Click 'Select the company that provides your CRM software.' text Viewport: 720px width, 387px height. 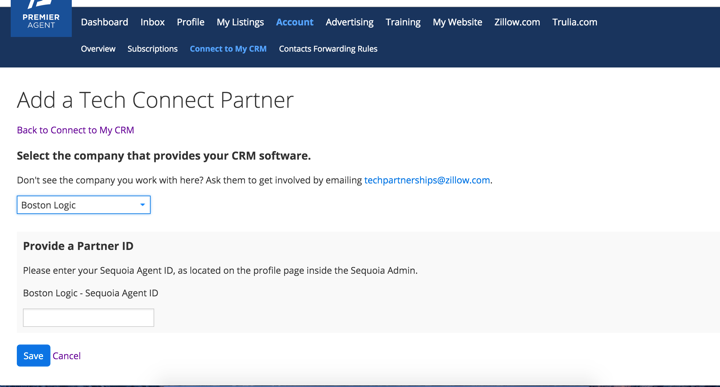[x=164, y=156]
